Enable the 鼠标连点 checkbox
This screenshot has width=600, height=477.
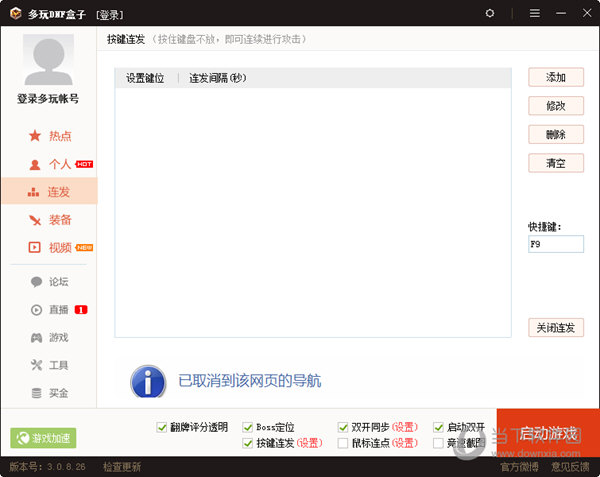point(344,443)
